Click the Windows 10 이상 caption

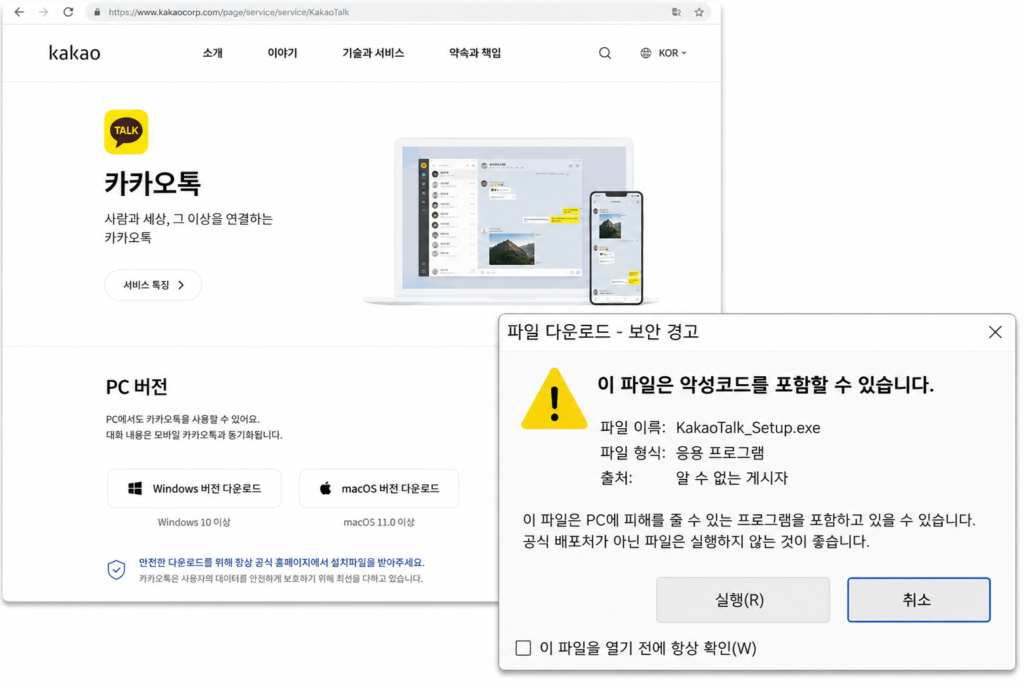(194, 522)
